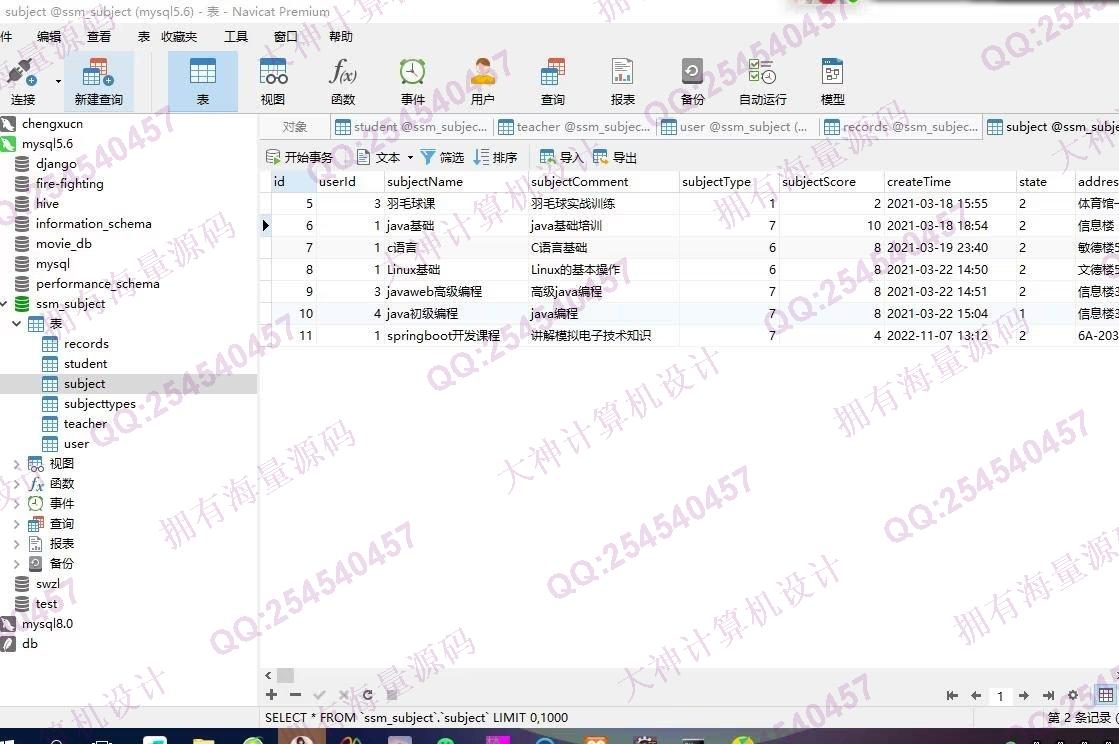
Task: Expand the 报表 node in tree
Action: [16, 544]
